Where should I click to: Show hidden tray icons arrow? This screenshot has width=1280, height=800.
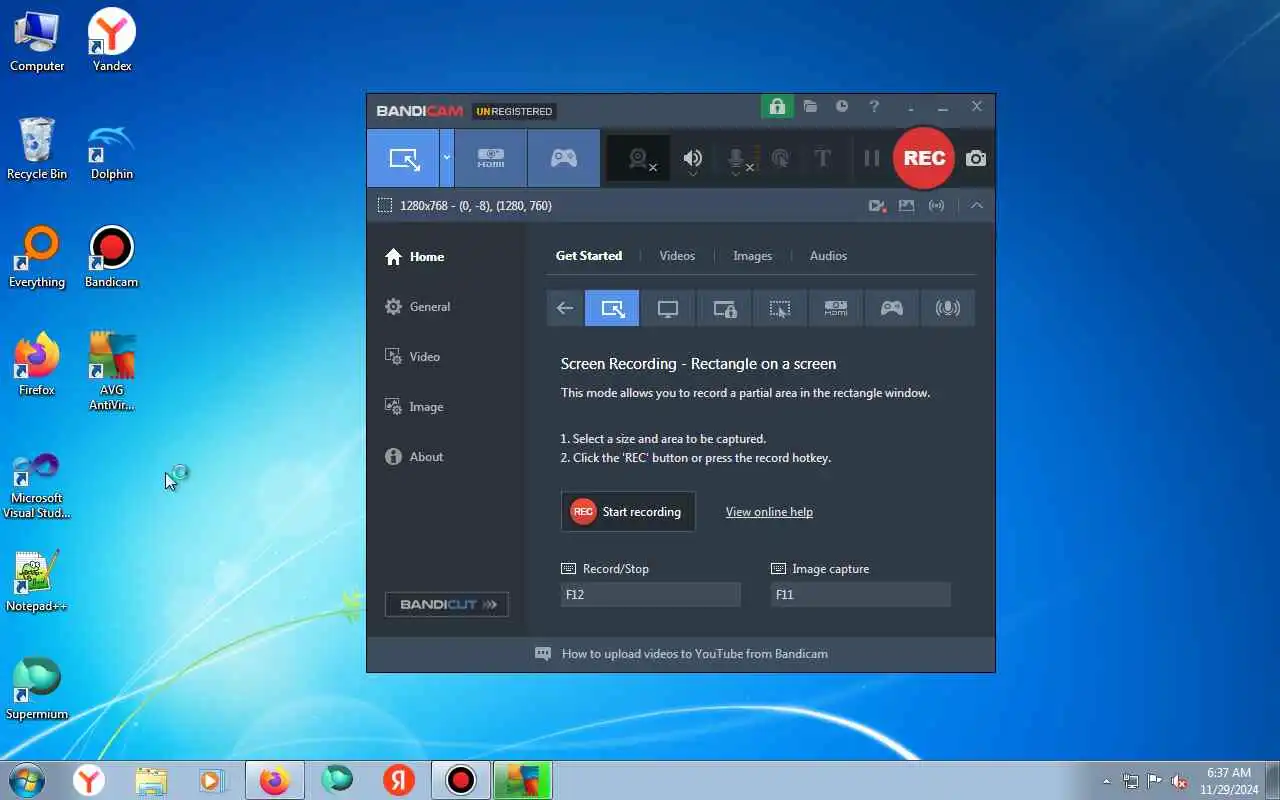coord(1106,781)
